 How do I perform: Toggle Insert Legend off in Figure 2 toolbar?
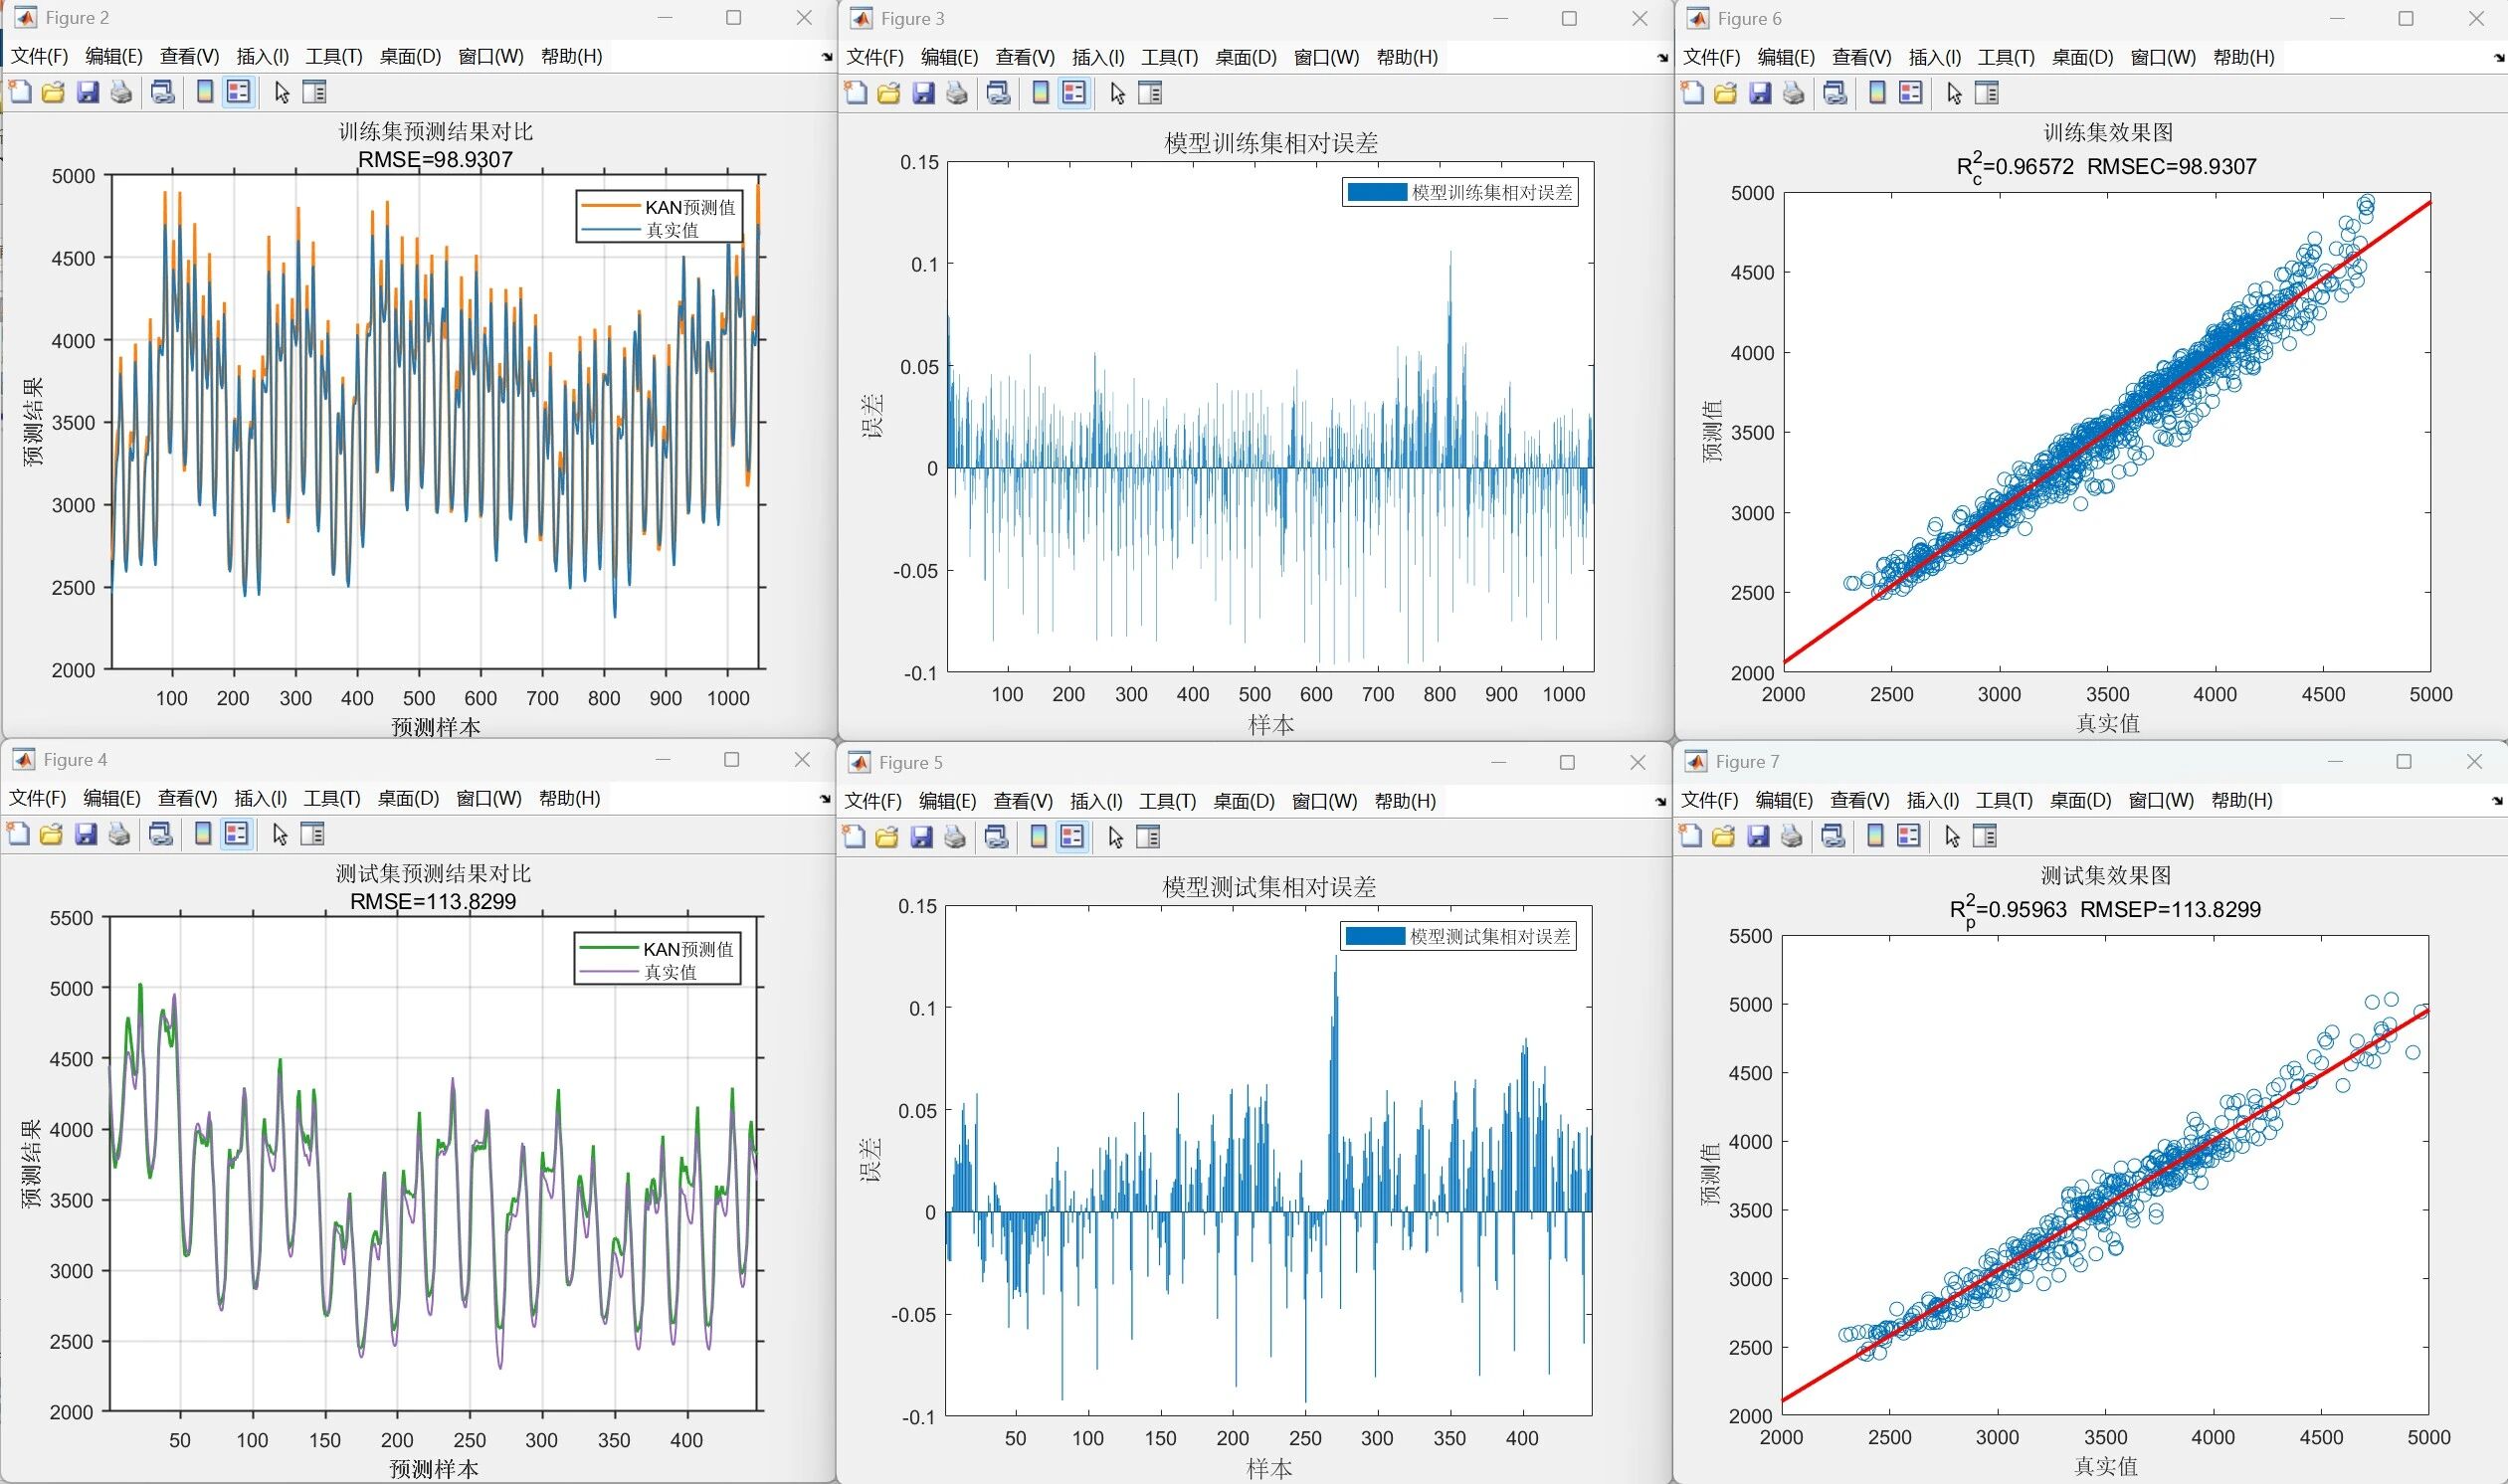pyautogui.click(x=238, y=93)
